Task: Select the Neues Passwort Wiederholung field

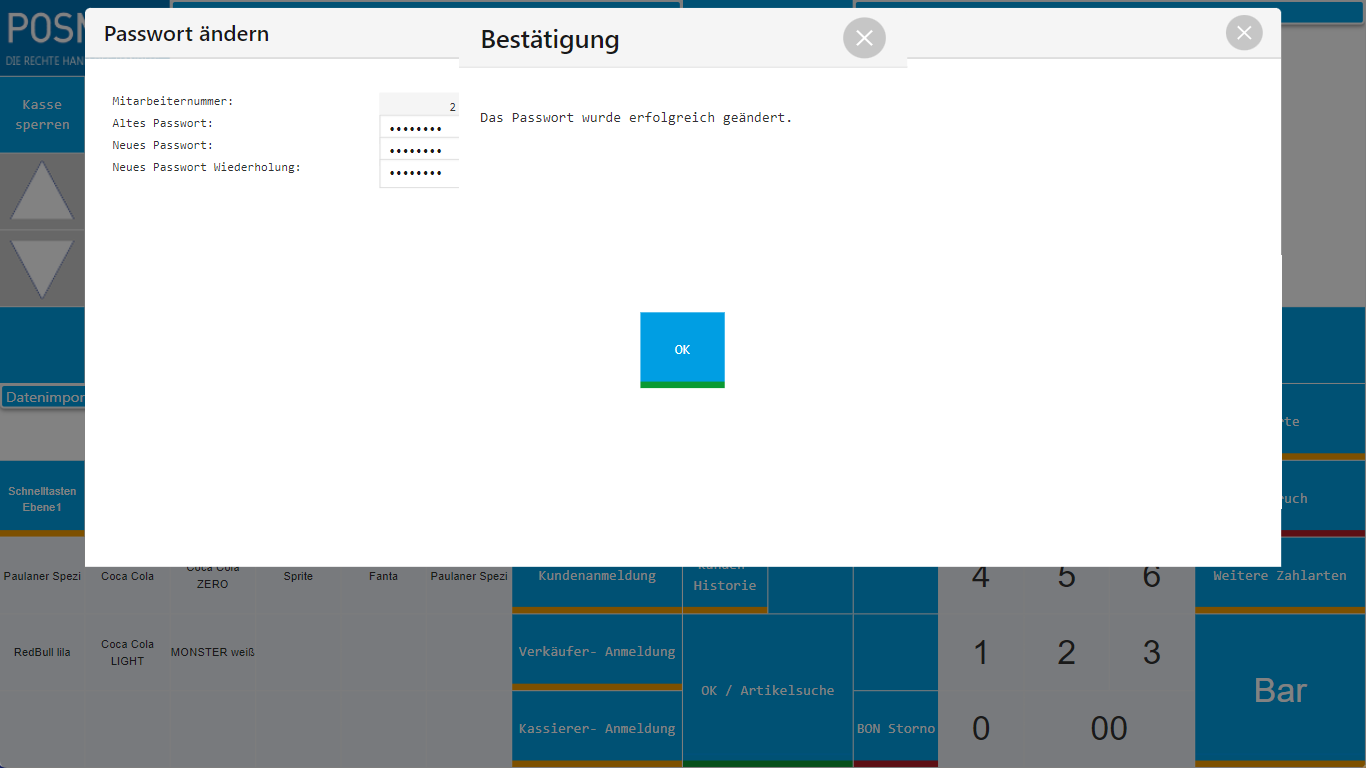Action: click(418, 173)
